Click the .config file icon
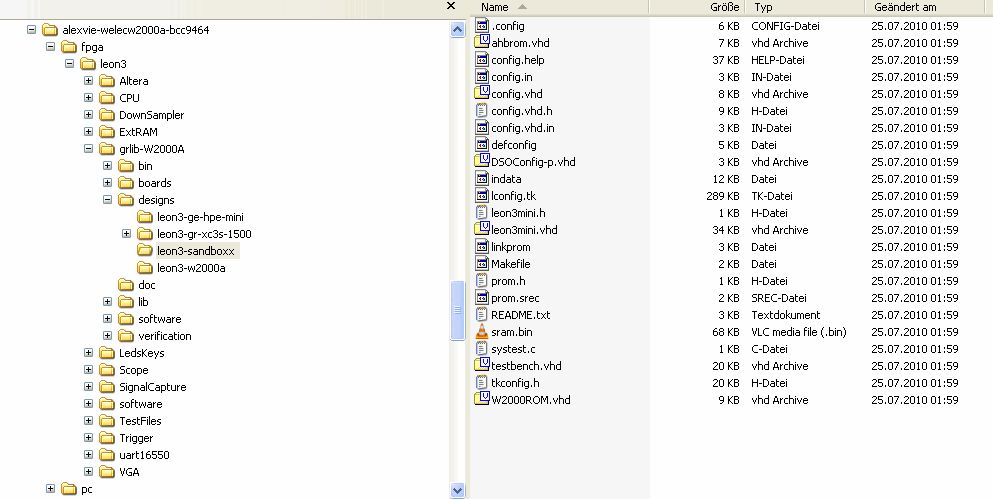 (482, 25)
